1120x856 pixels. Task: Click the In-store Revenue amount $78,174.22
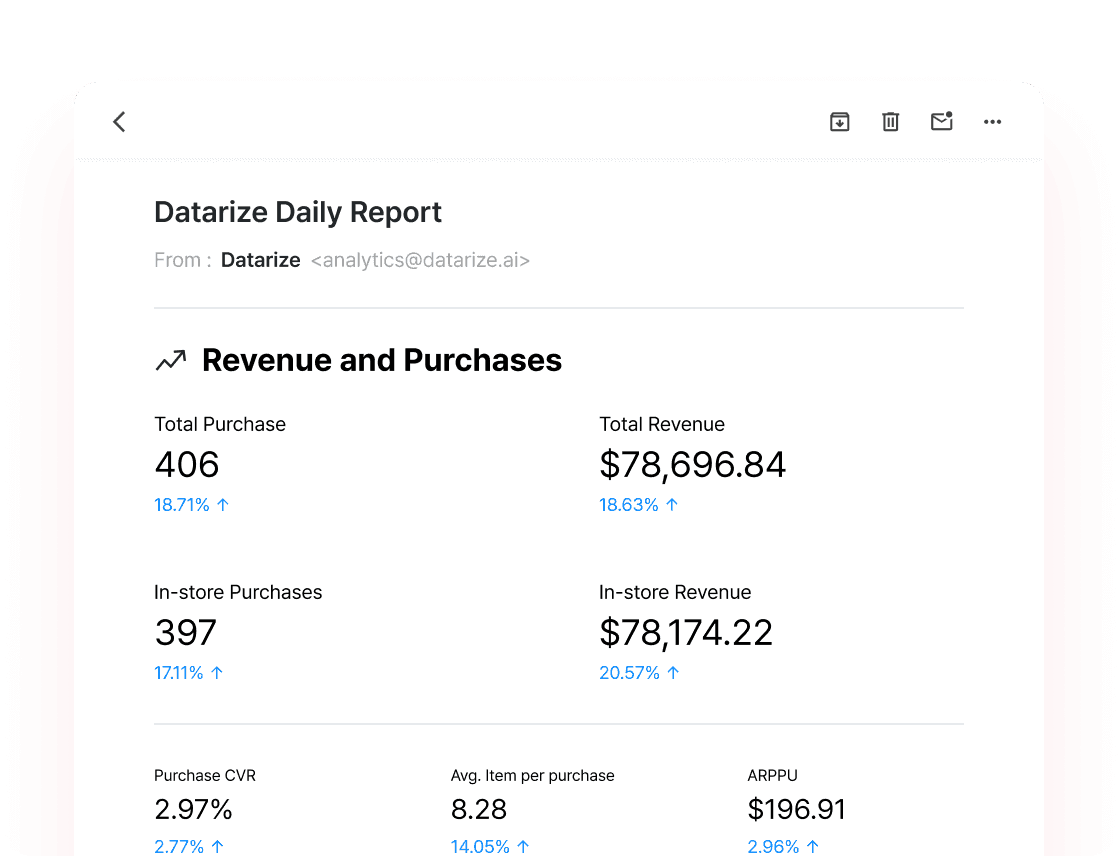click(x=686, y=633)
